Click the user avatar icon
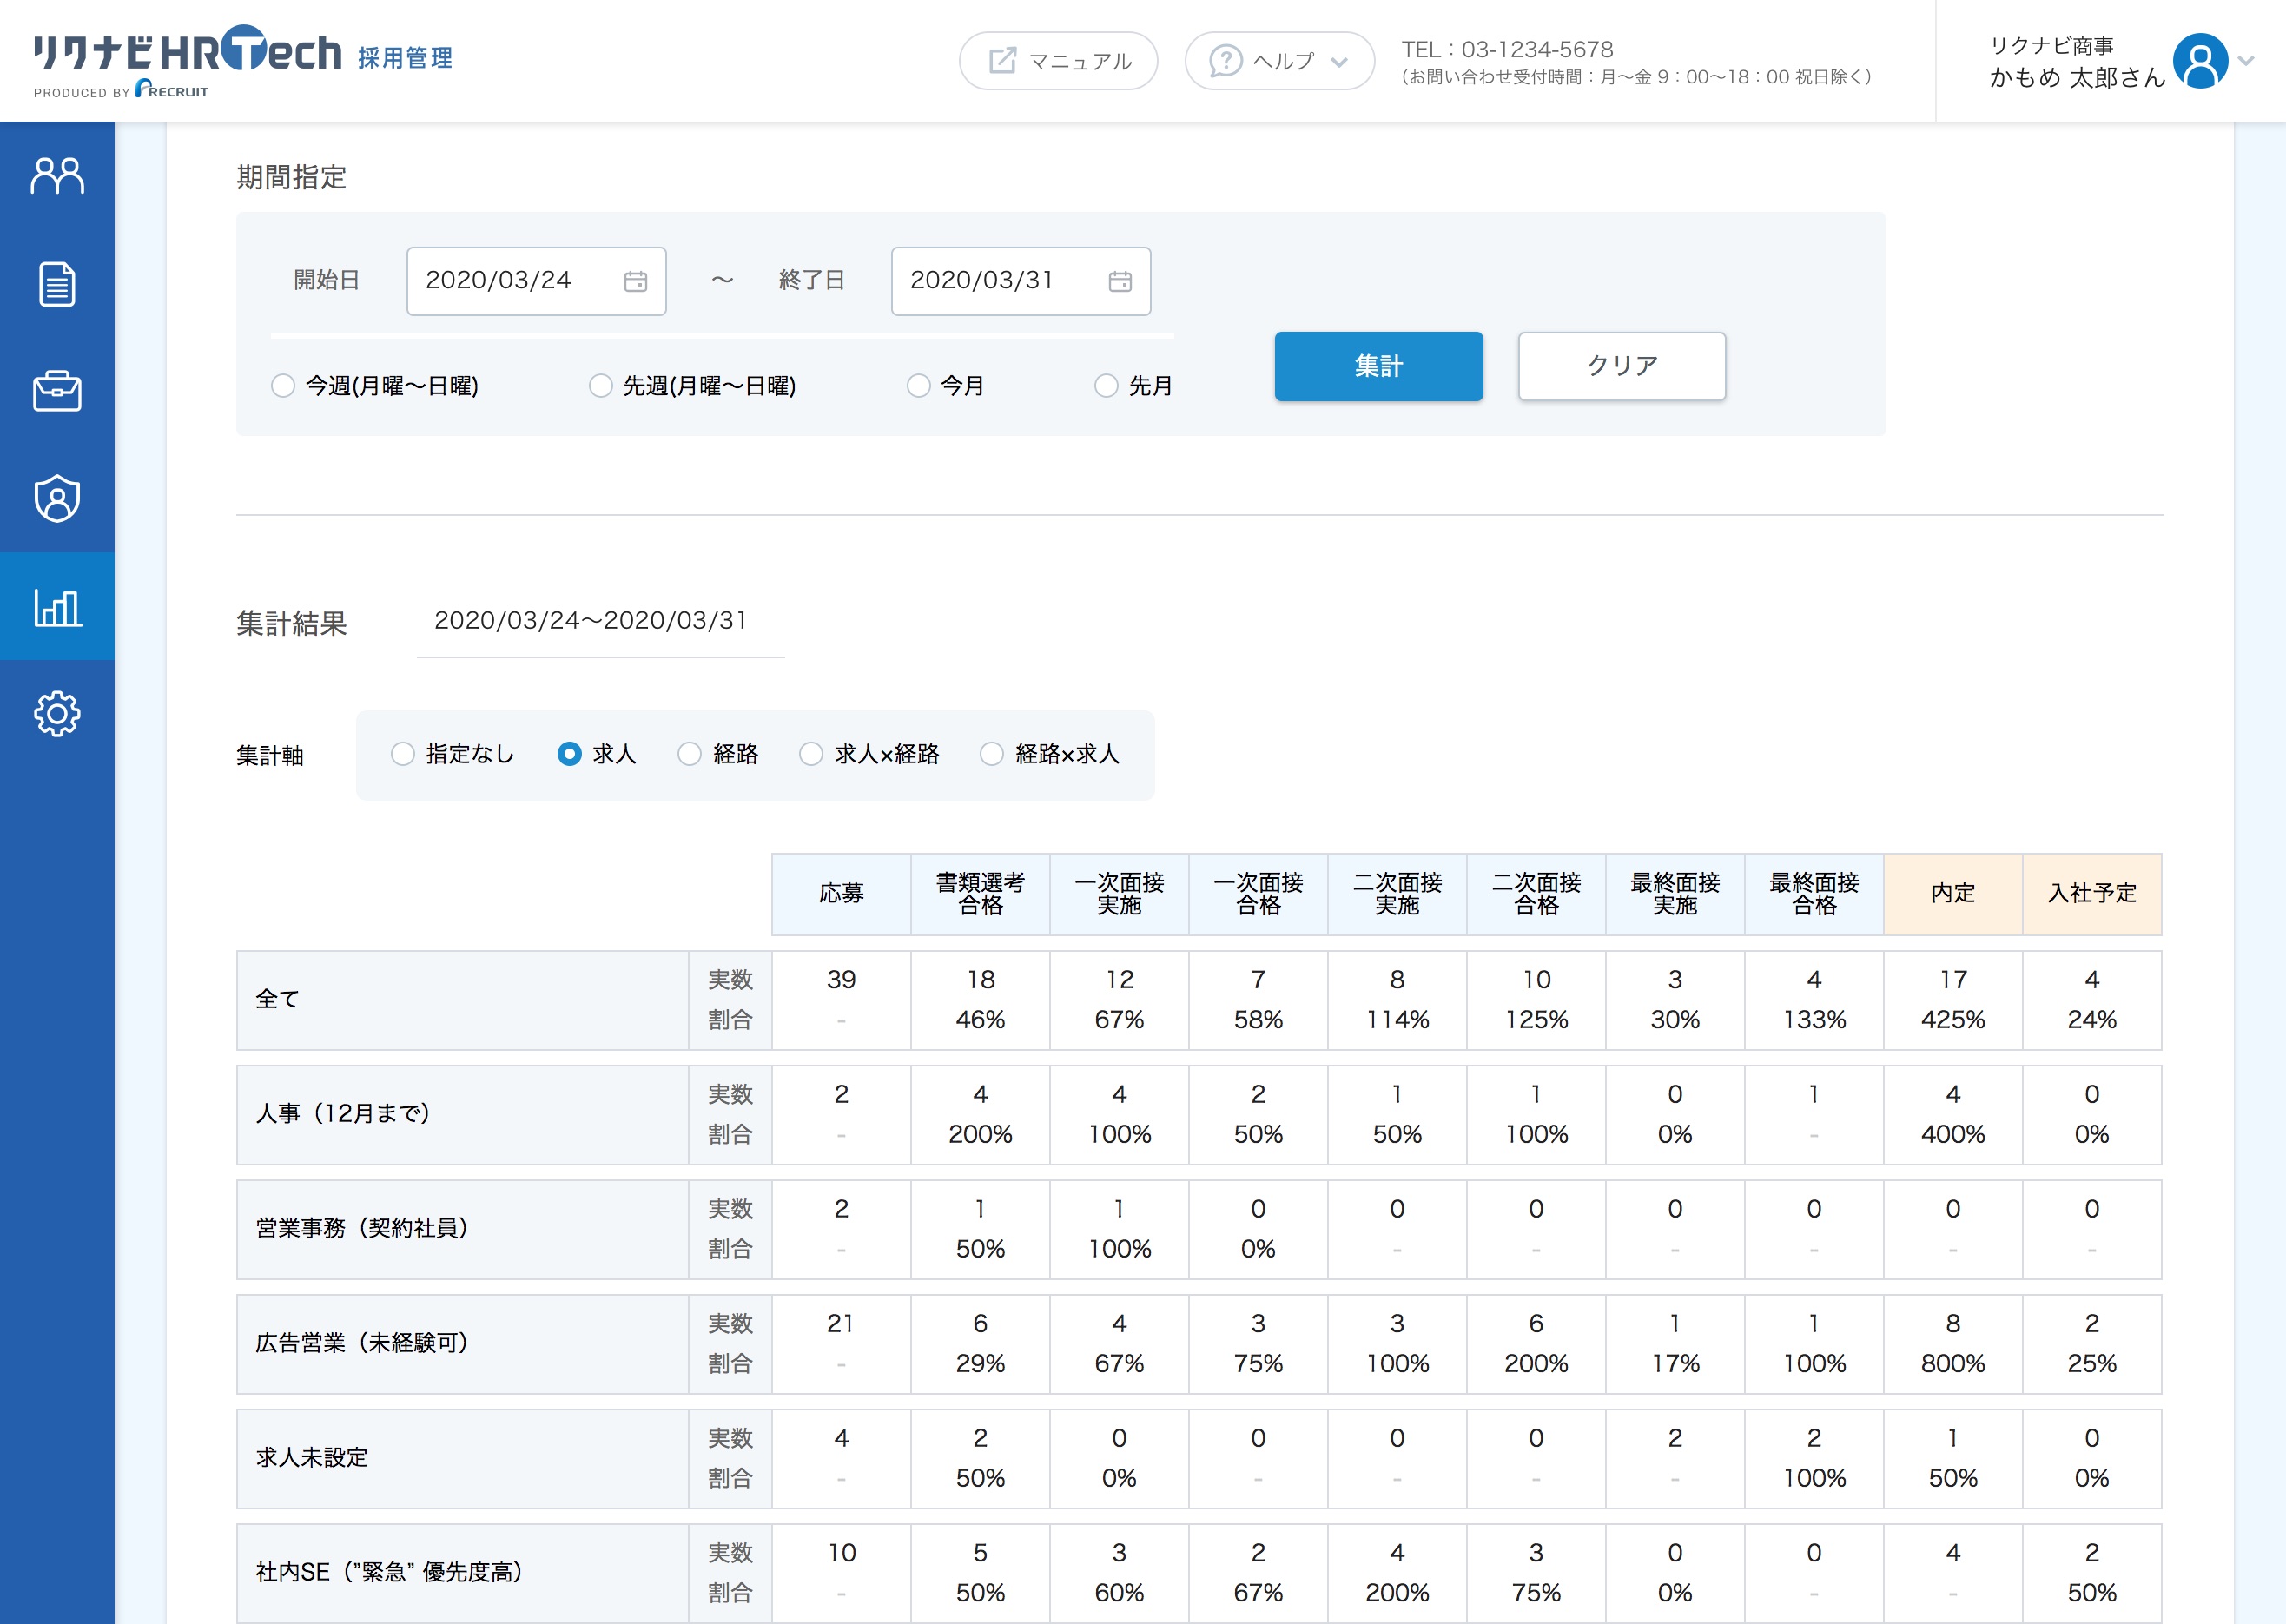2286x1624 pixels. pos(2199,61)
